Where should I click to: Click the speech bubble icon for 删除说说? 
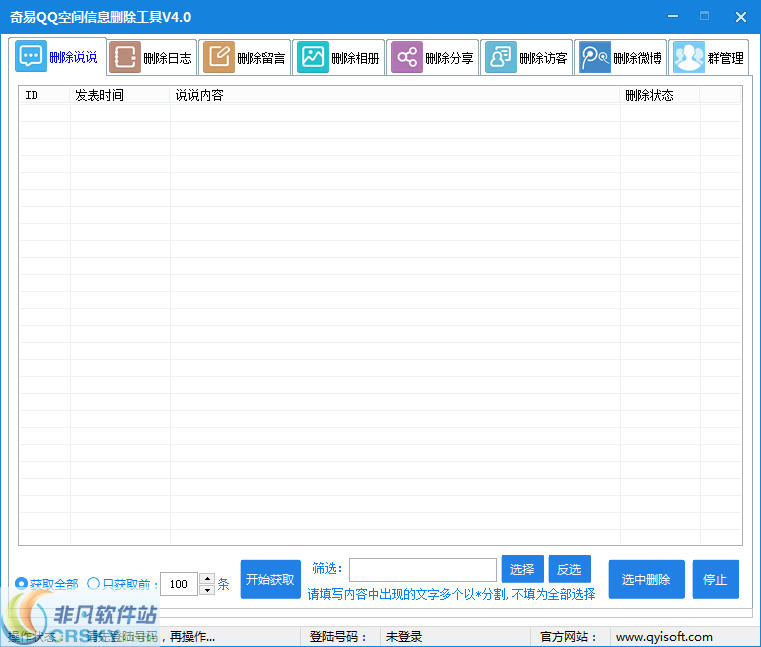(x=31, y=56)
